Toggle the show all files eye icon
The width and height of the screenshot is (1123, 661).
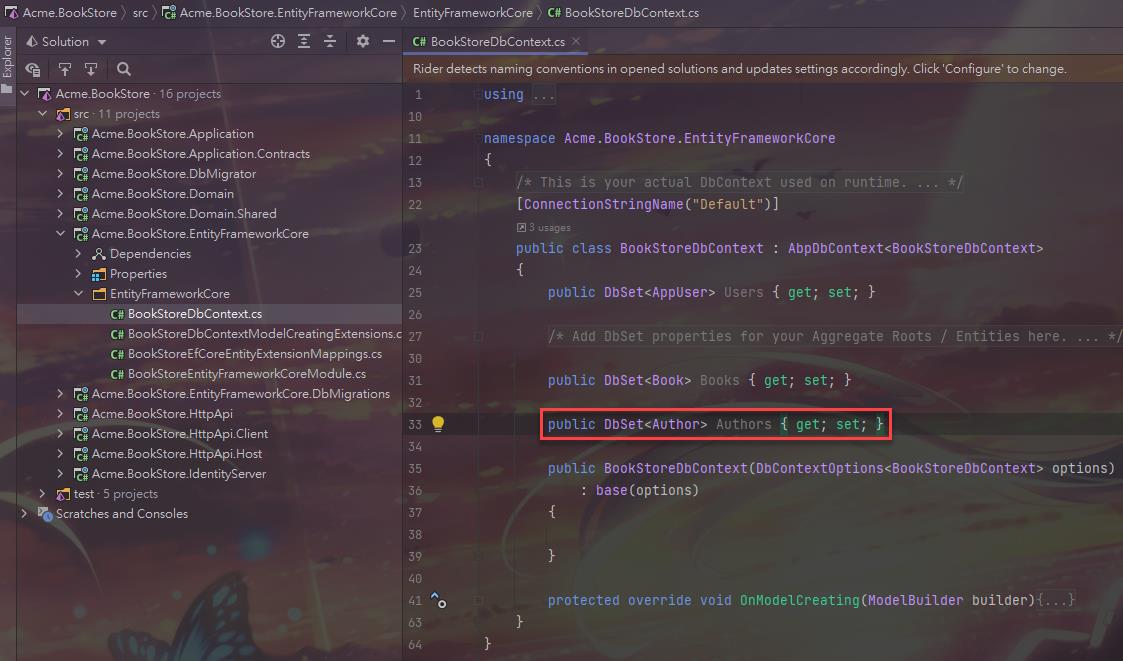click(33, 69)
